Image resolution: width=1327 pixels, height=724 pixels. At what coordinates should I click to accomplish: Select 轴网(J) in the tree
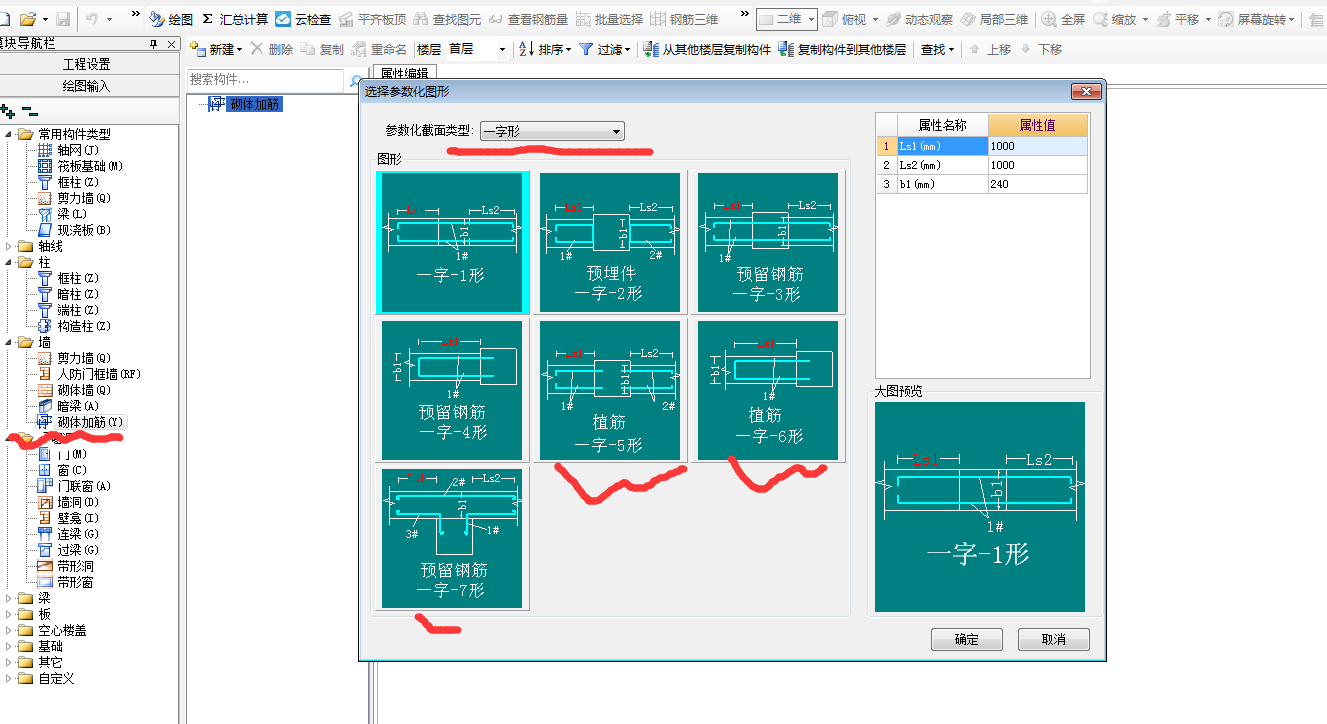point(77,150)
